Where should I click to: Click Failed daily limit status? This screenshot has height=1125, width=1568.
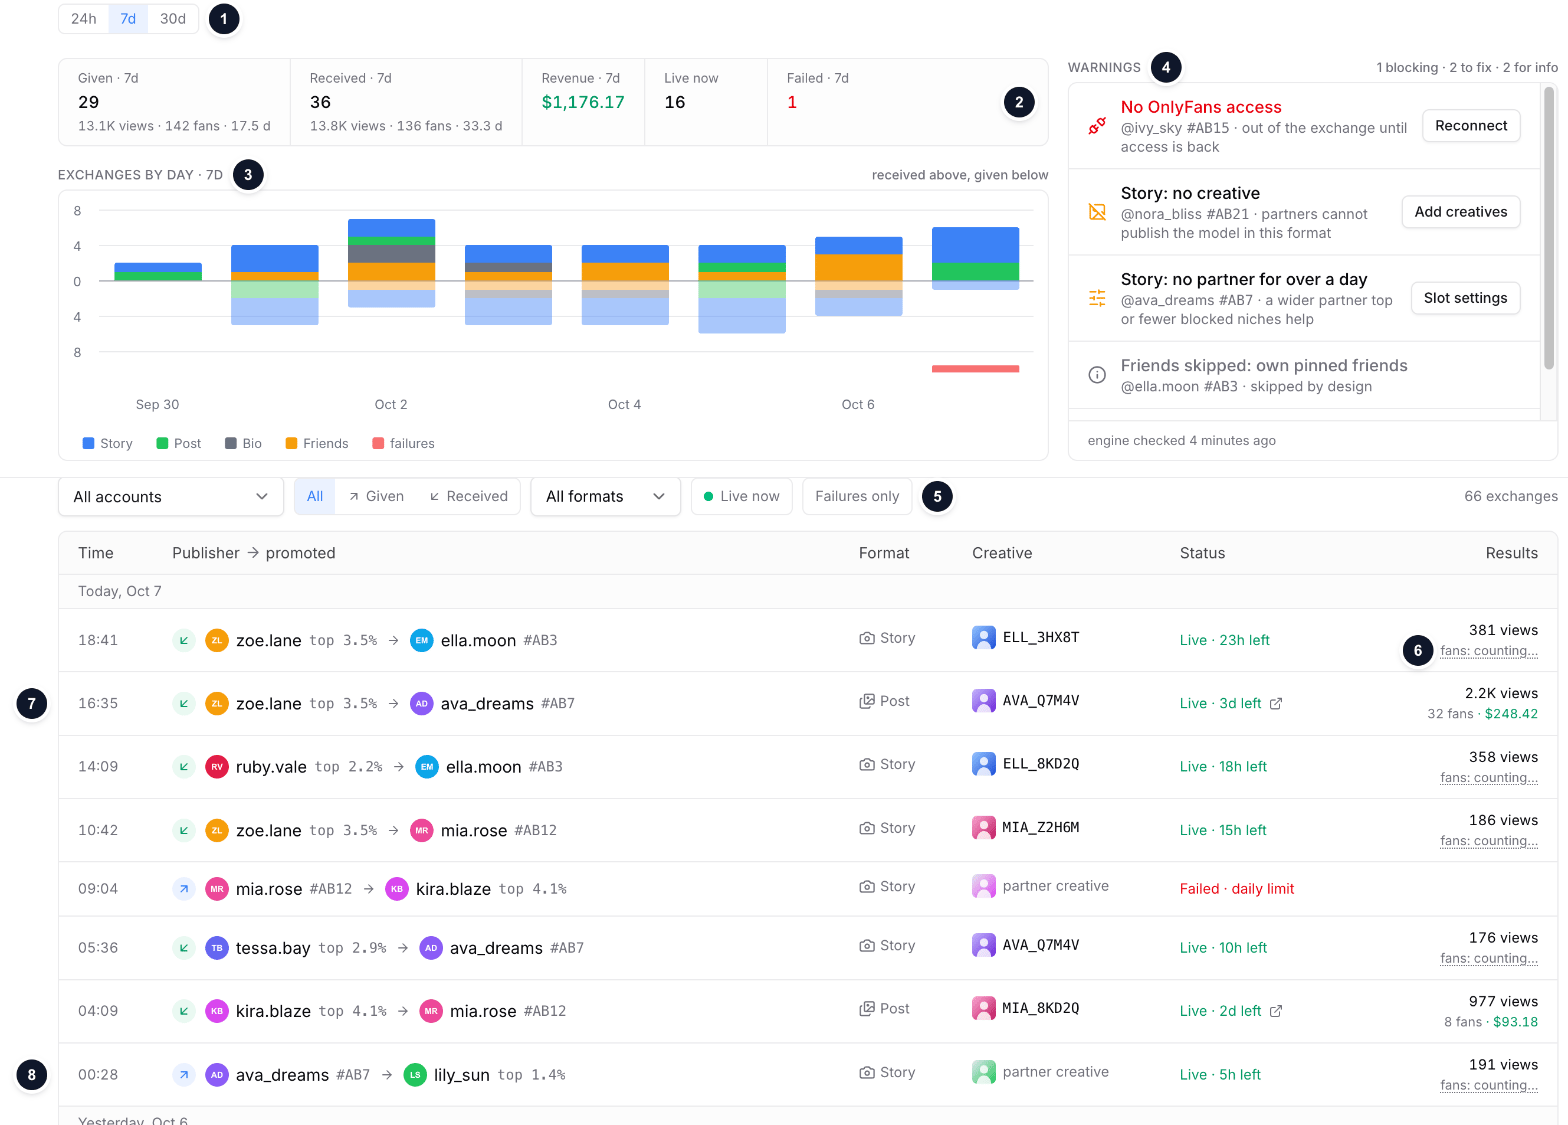click(x=1237, y=889)
